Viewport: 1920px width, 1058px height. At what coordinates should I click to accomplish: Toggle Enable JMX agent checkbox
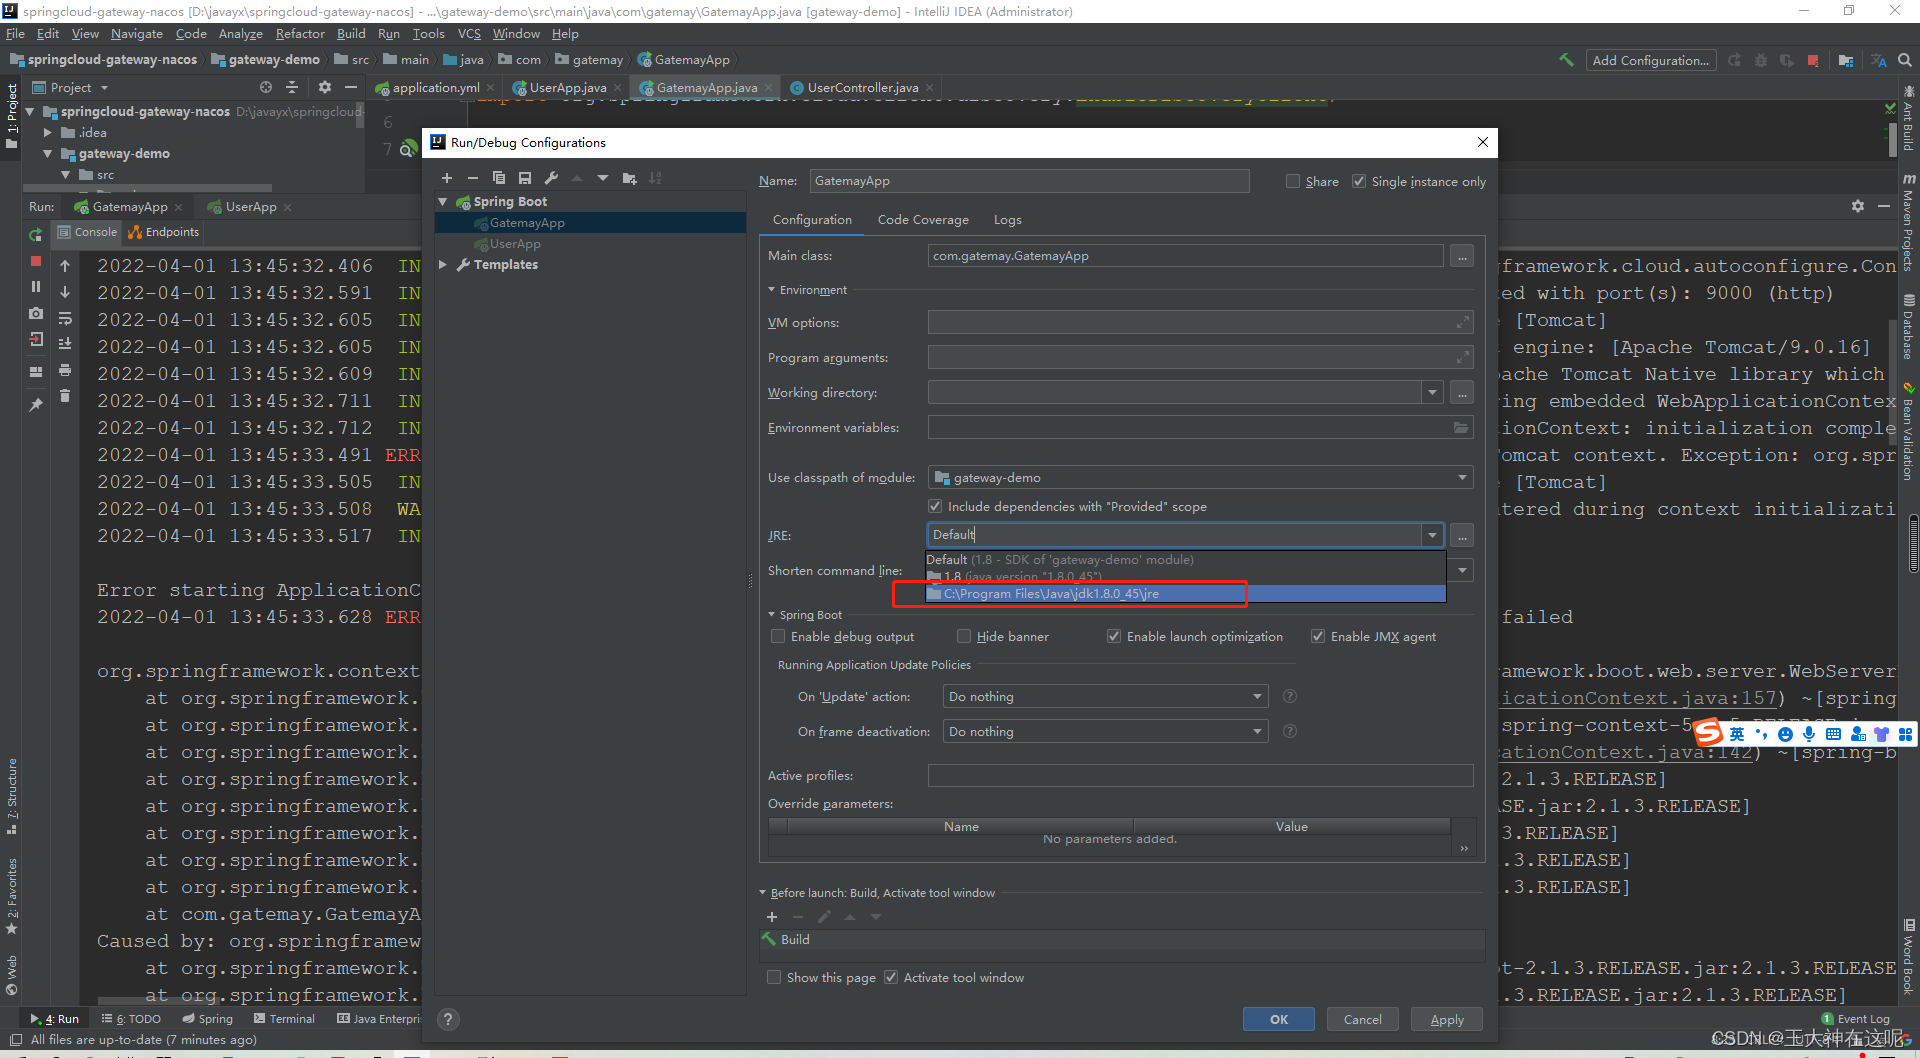coord(1318,637)
